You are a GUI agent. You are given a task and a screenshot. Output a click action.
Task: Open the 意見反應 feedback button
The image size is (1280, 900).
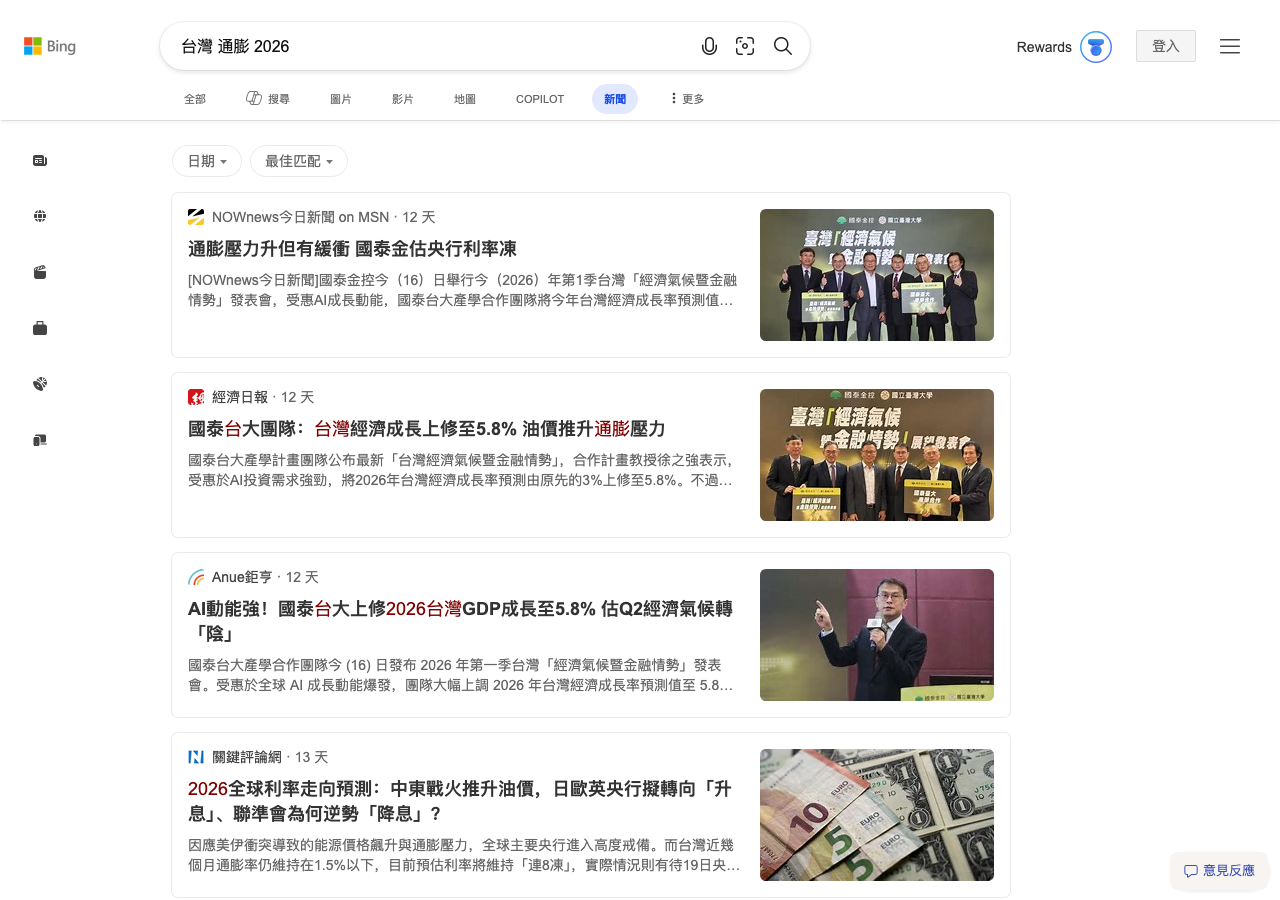click(1219, 871)
